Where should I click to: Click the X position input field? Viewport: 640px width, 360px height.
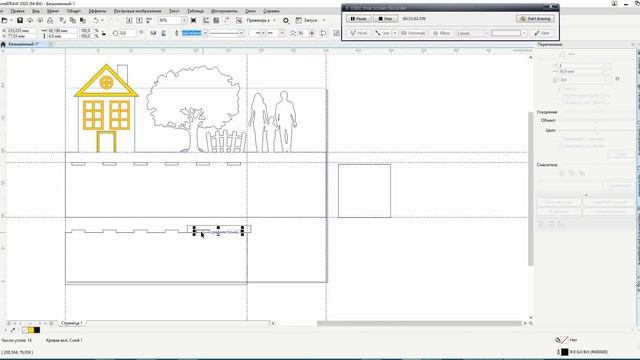[21, 31]
